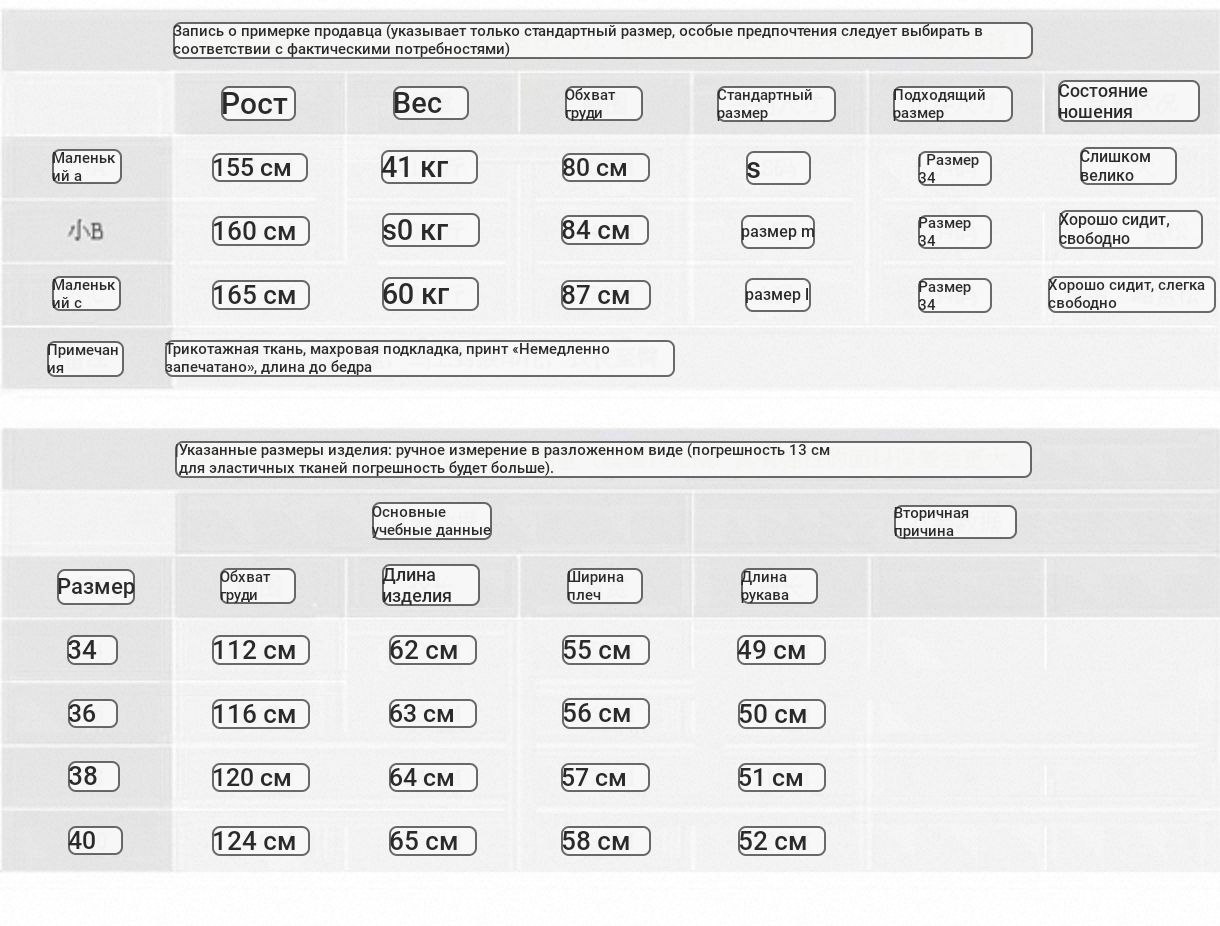The height and width of the screenshot is (926, 1220).
Task: Select the size "38" row label
Action: 93,777
